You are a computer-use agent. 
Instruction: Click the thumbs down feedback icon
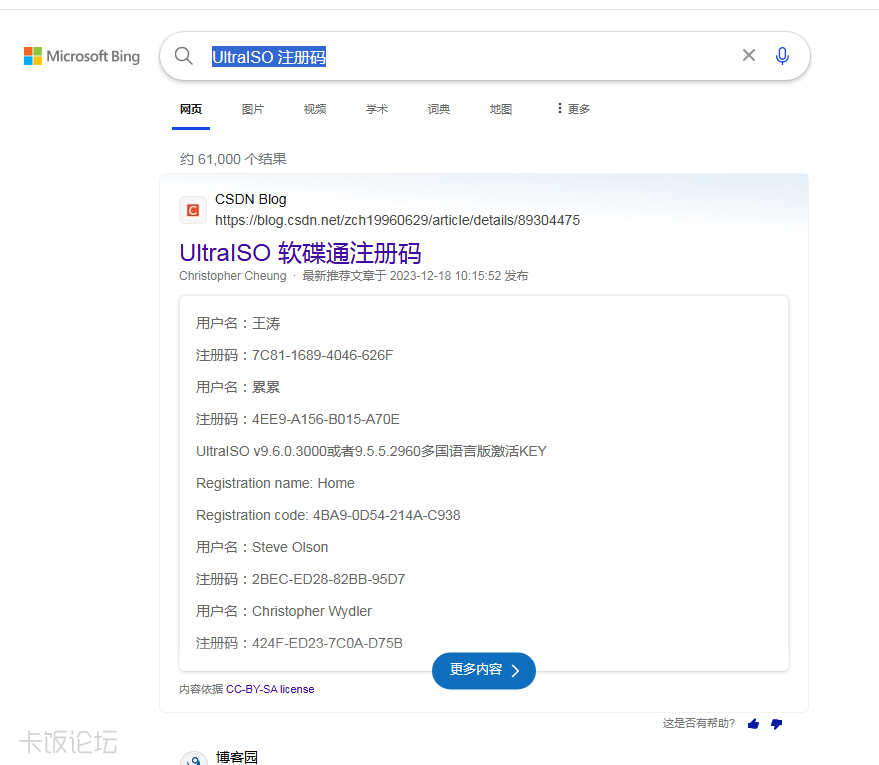776,724
